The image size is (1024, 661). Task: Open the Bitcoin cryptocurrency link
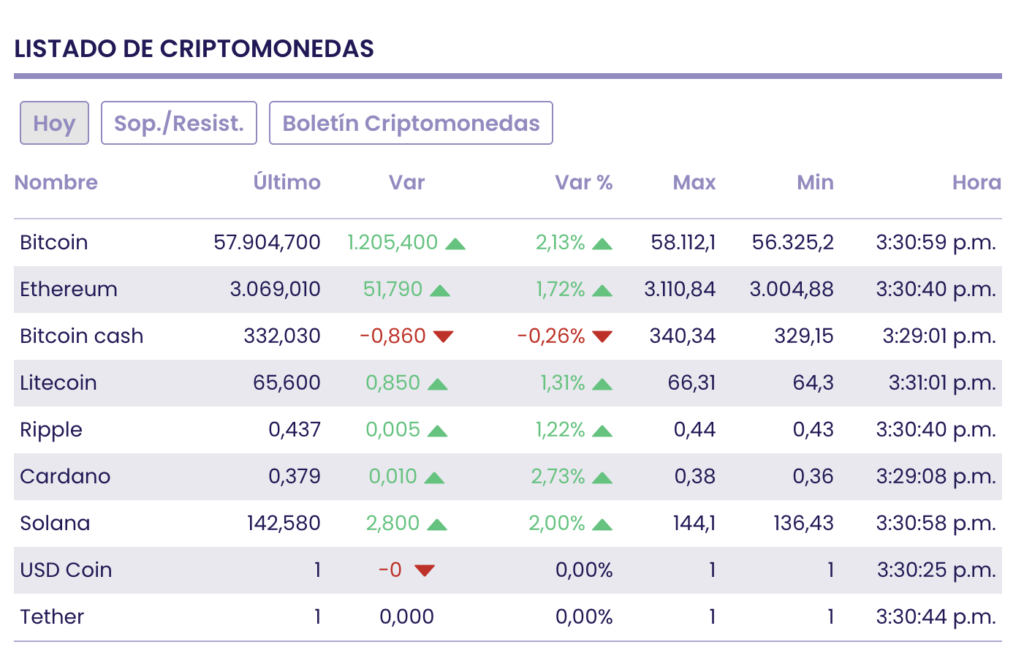pyautogui.click(x=54, y=243)
